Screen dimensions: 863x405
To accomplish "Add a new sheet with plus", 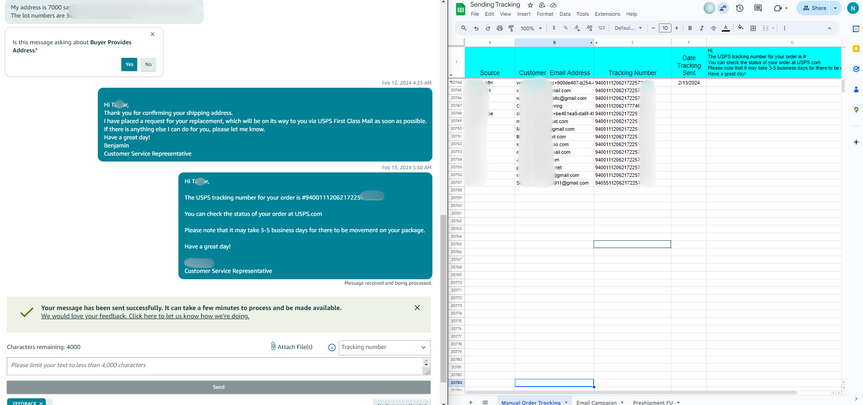I will coord(470,402).
